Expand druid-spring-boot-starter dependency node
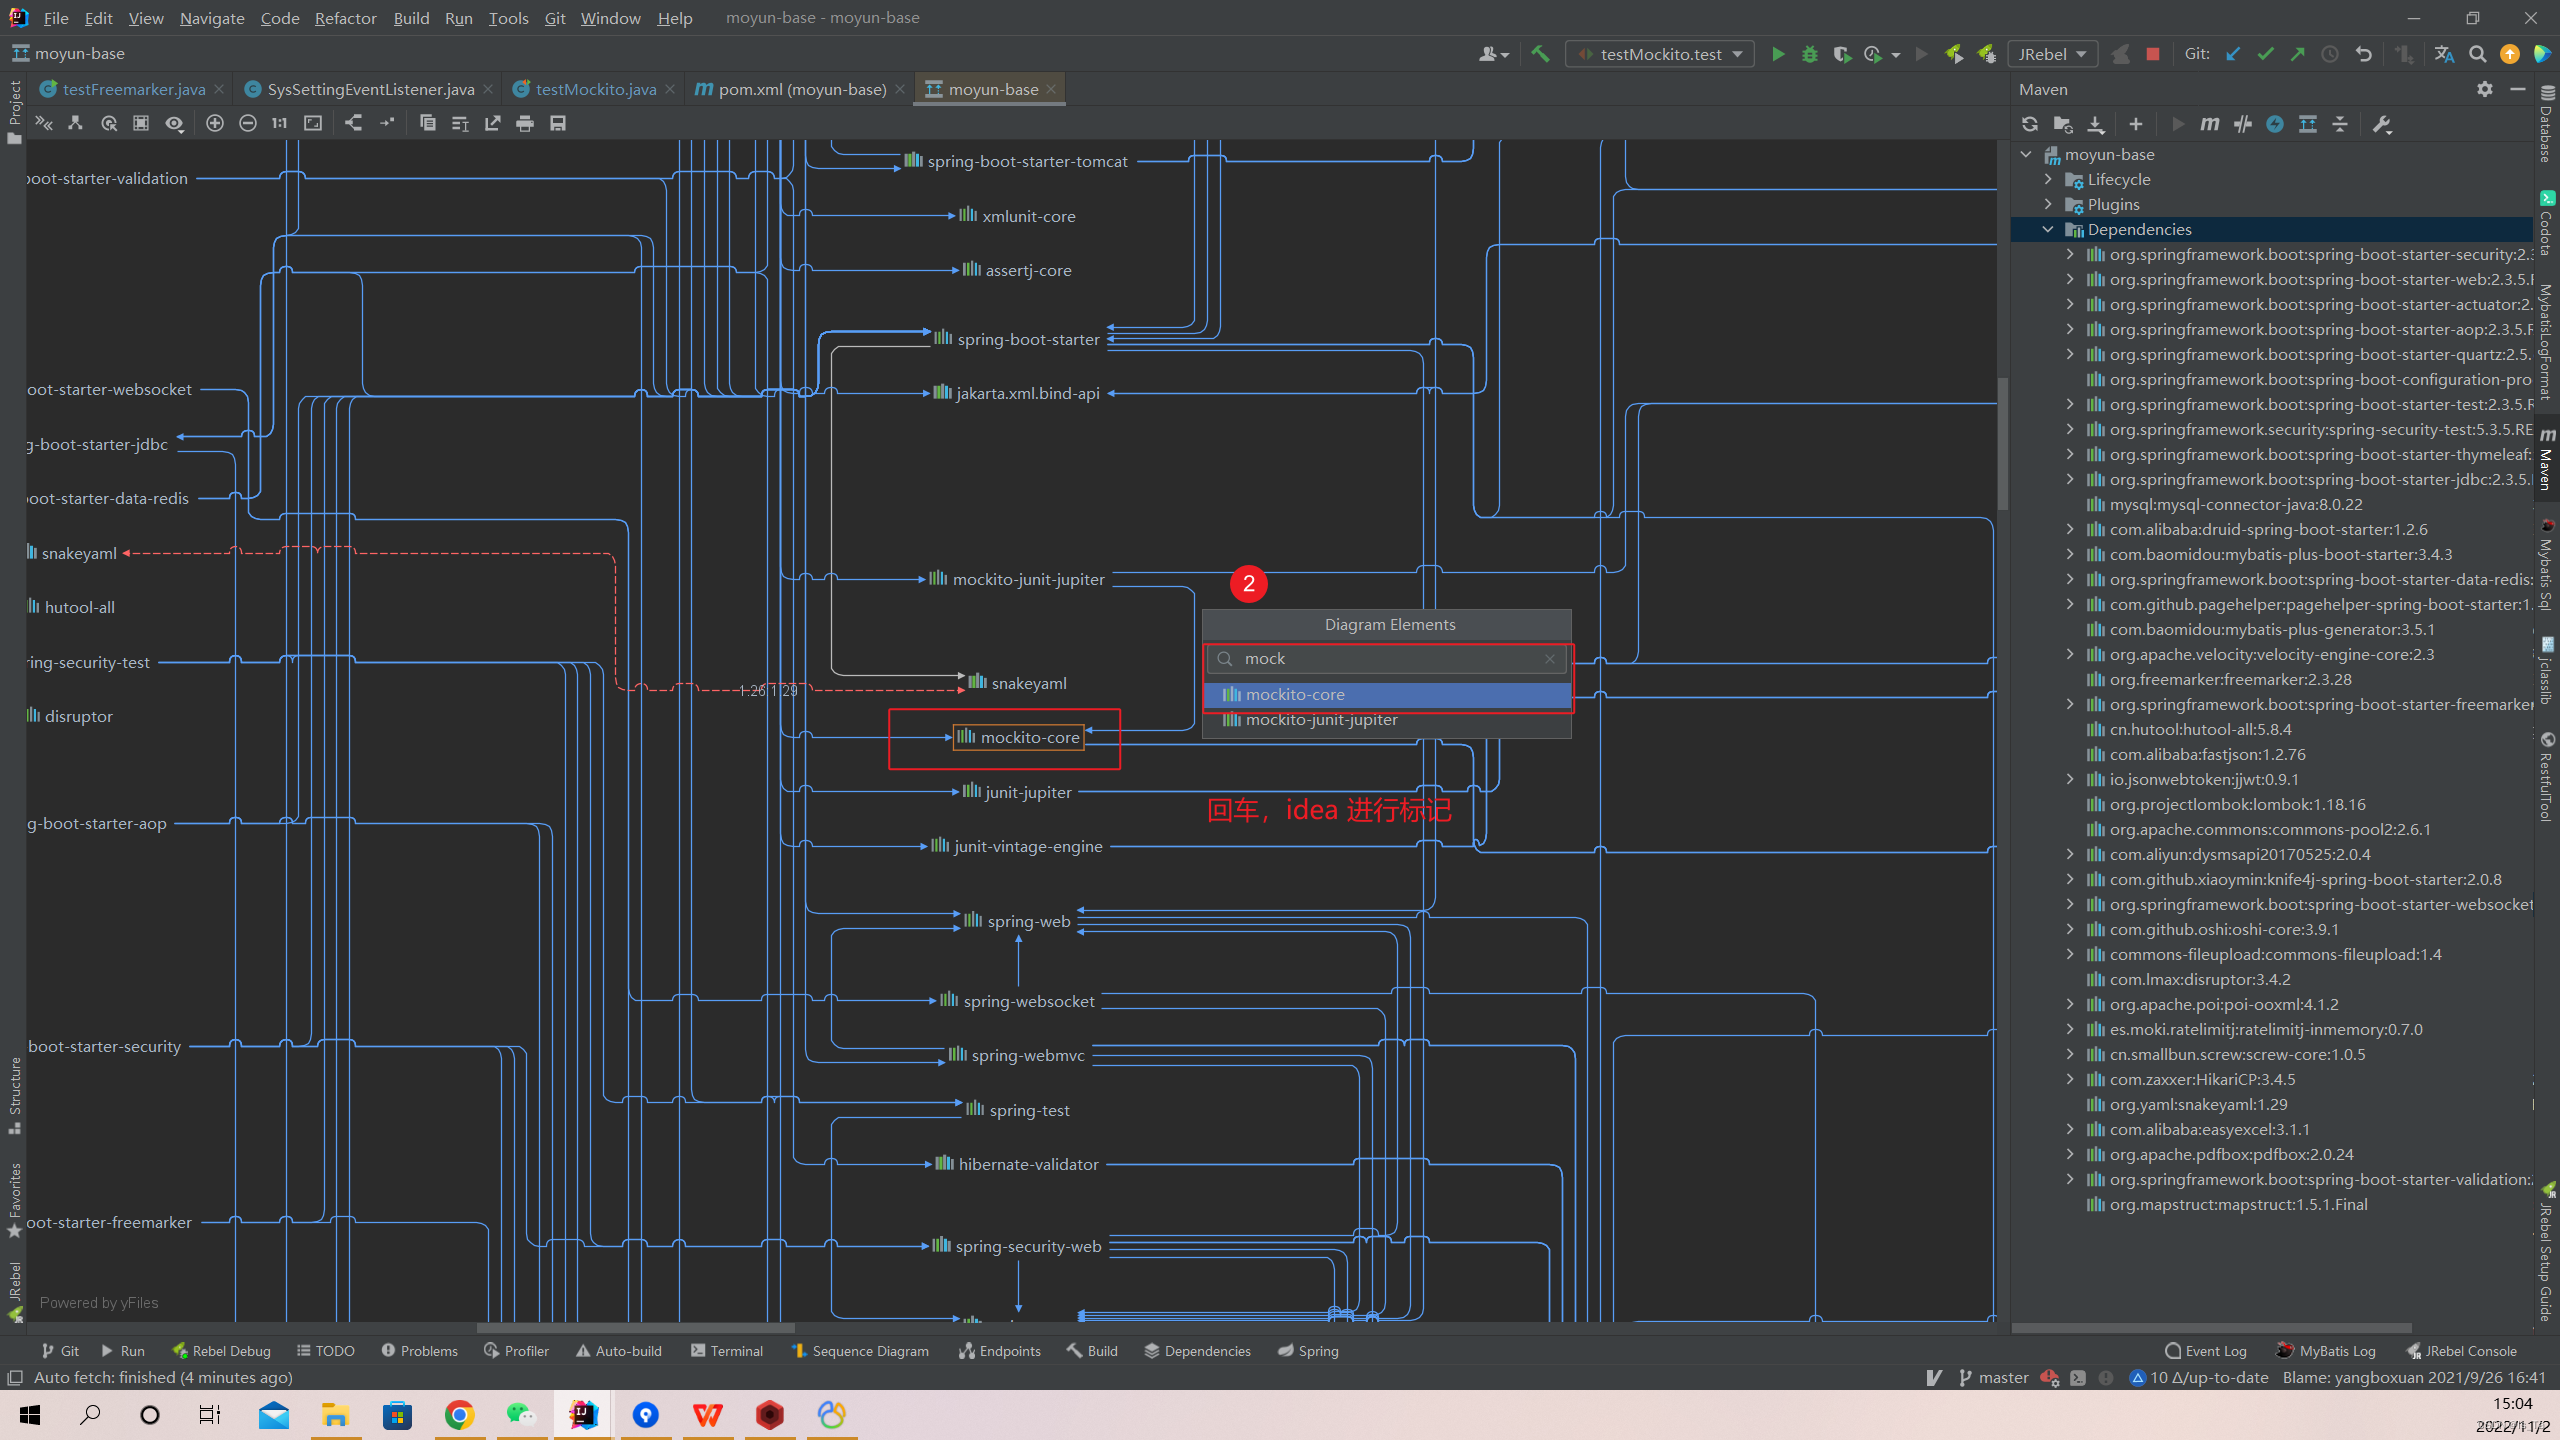 [2070, 530]
